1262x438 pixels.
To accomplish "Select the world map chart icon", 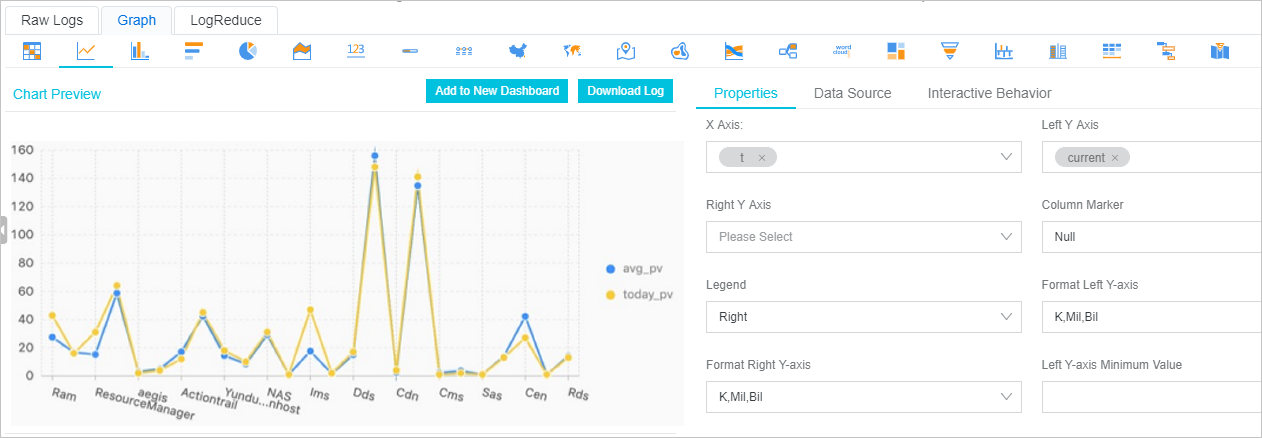I will point(572,50).
